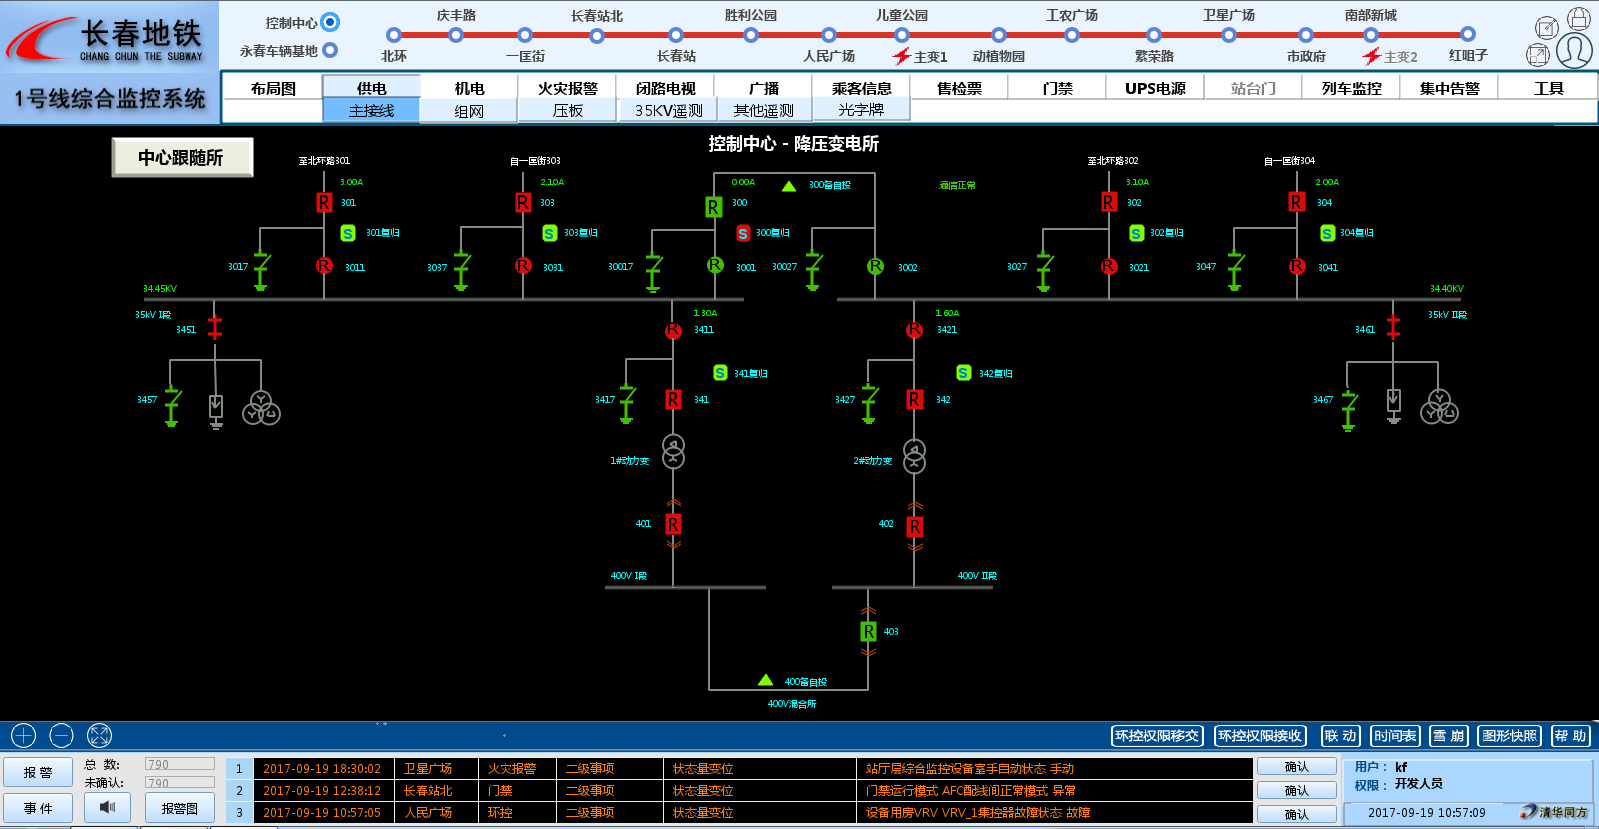Open the 火灾报警 menu
The width and height of the screenshot is (1599, 829).
coord(567,88)
